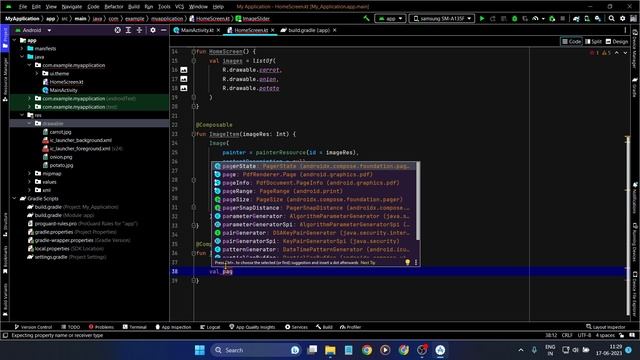Toggle the Build Variants side tab
Screen dimensions: 640x360
point(5,301)
